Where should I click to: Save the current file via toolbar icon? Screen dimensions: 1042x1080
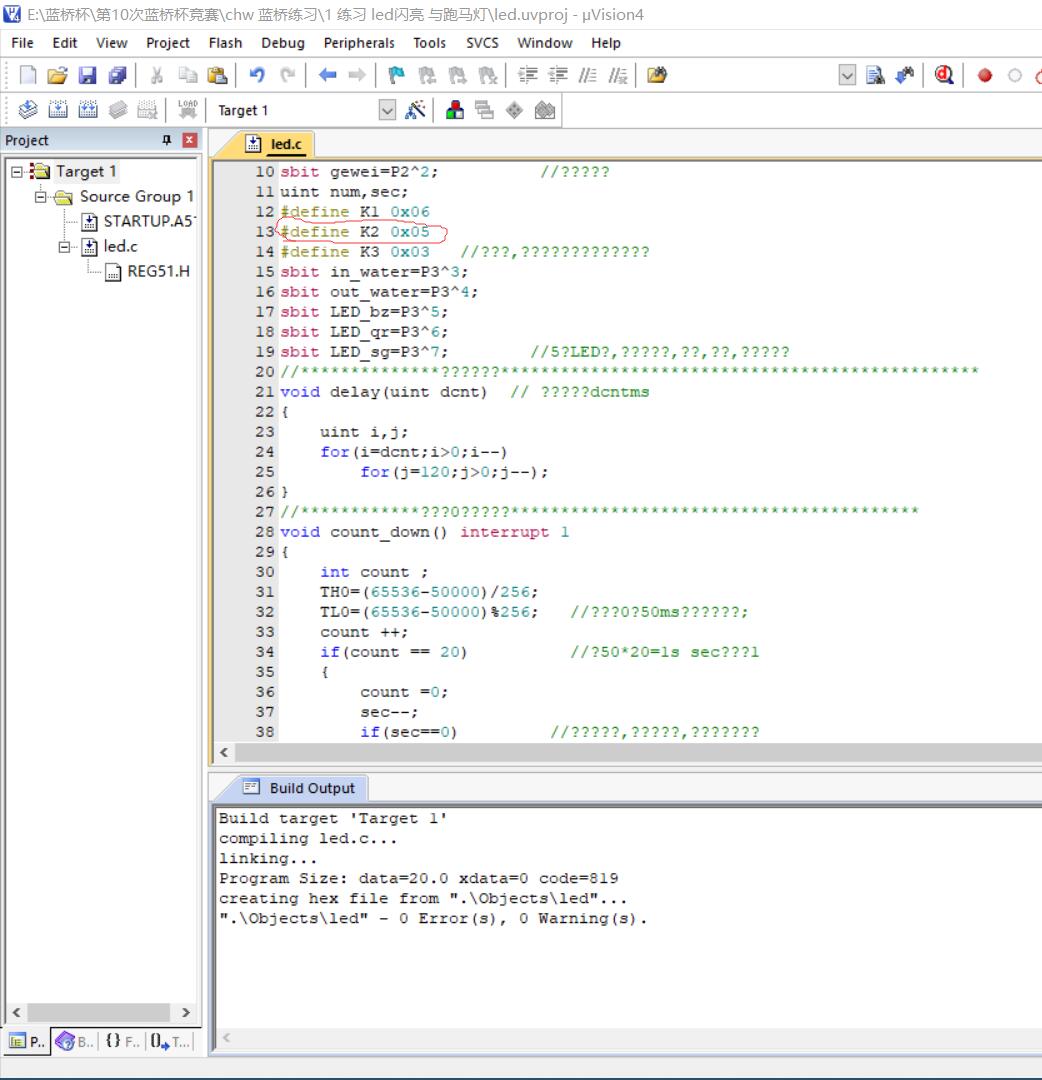click(87, 76)
